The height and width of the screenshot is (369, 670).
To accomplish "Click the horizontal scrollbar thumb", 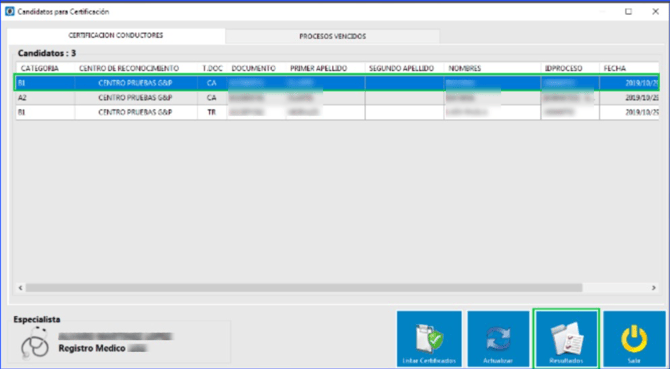I will [304, 288].
